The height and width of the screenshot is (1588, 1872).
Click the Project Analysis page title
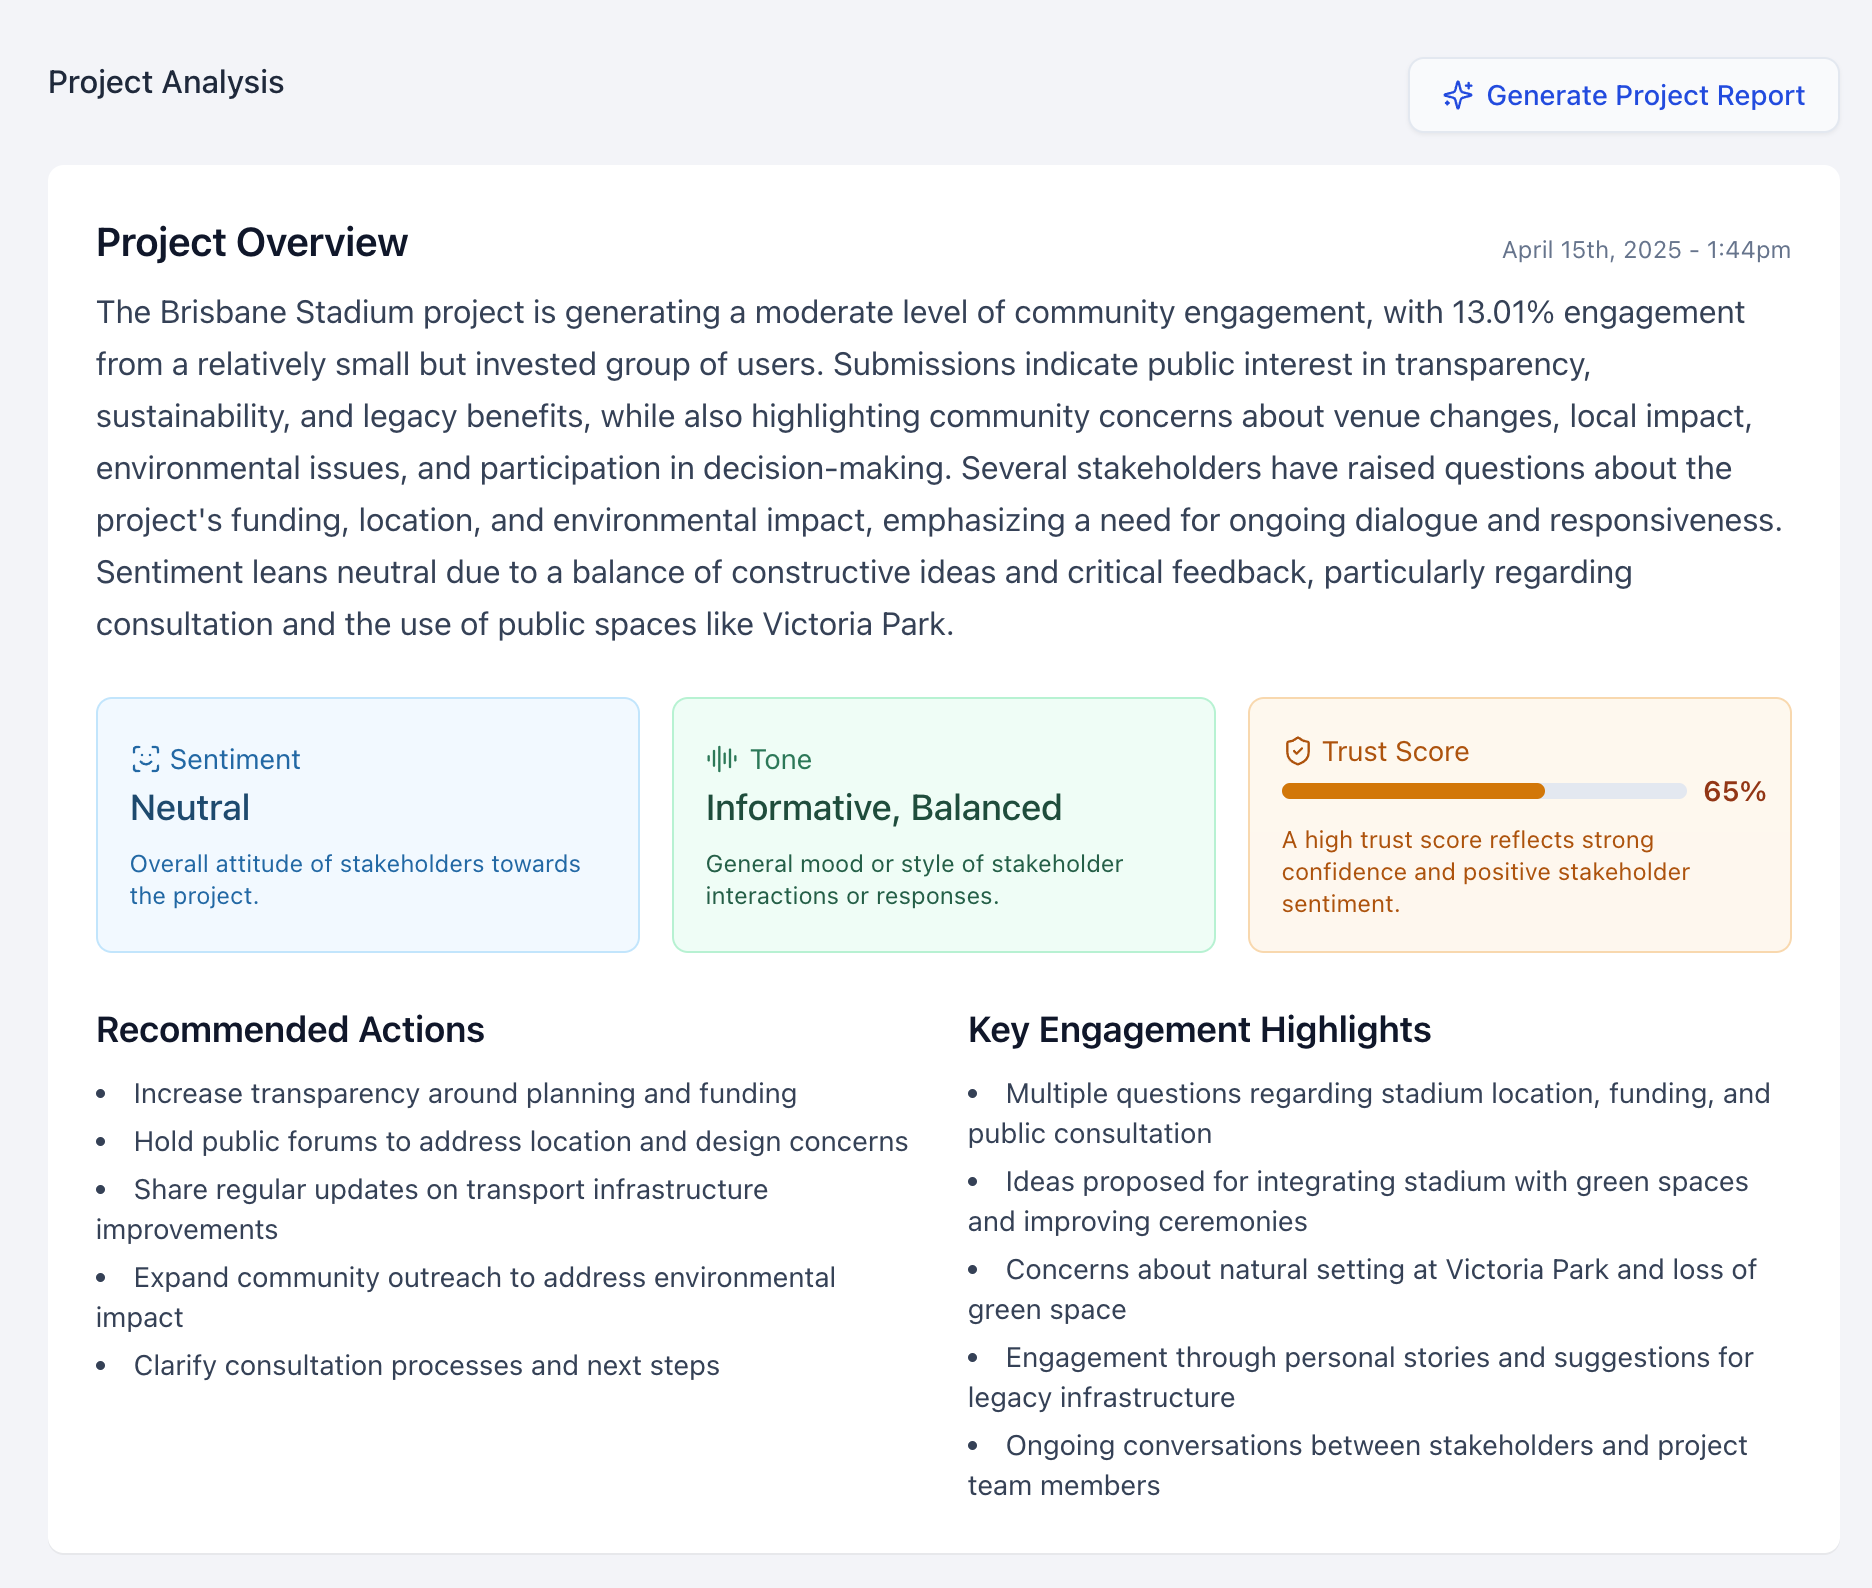[x=166, y=82]
